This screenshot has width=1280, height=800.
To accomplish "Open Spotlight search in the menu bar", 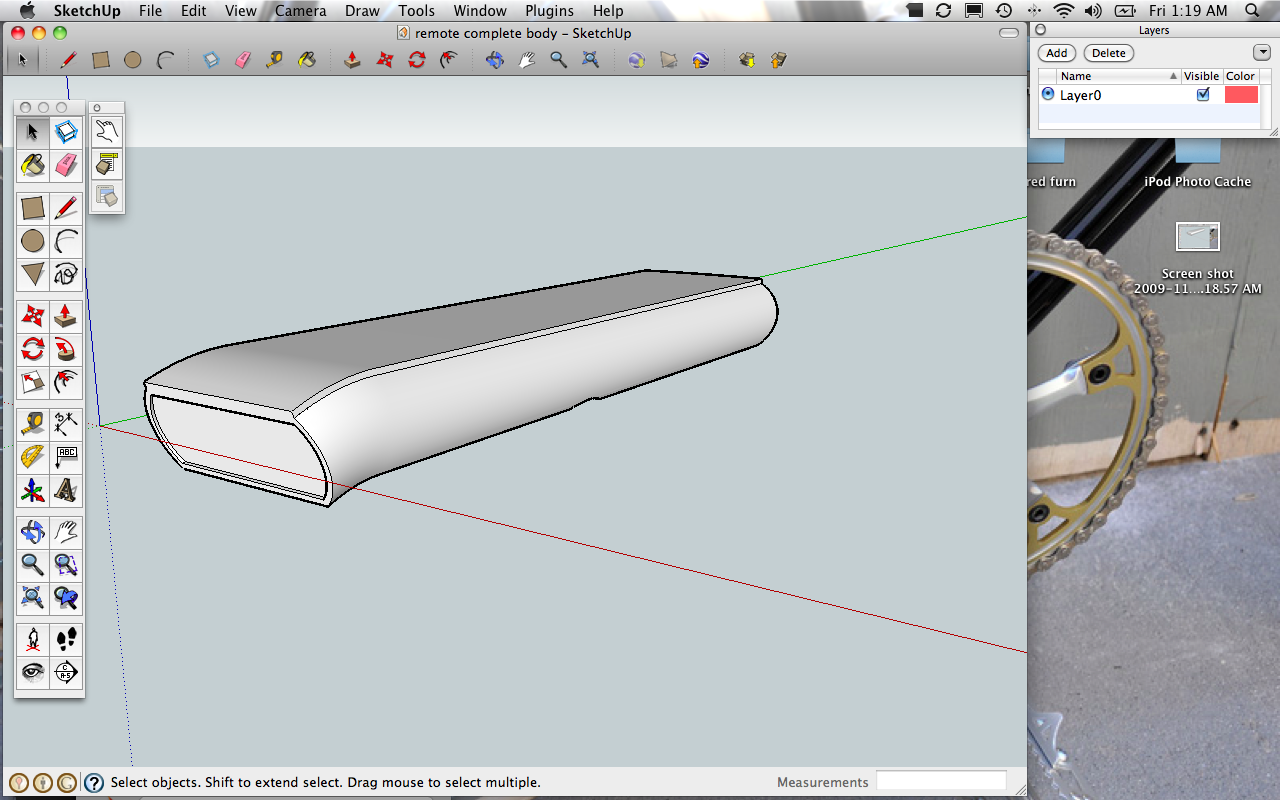I will click(x=1254, y=11).
